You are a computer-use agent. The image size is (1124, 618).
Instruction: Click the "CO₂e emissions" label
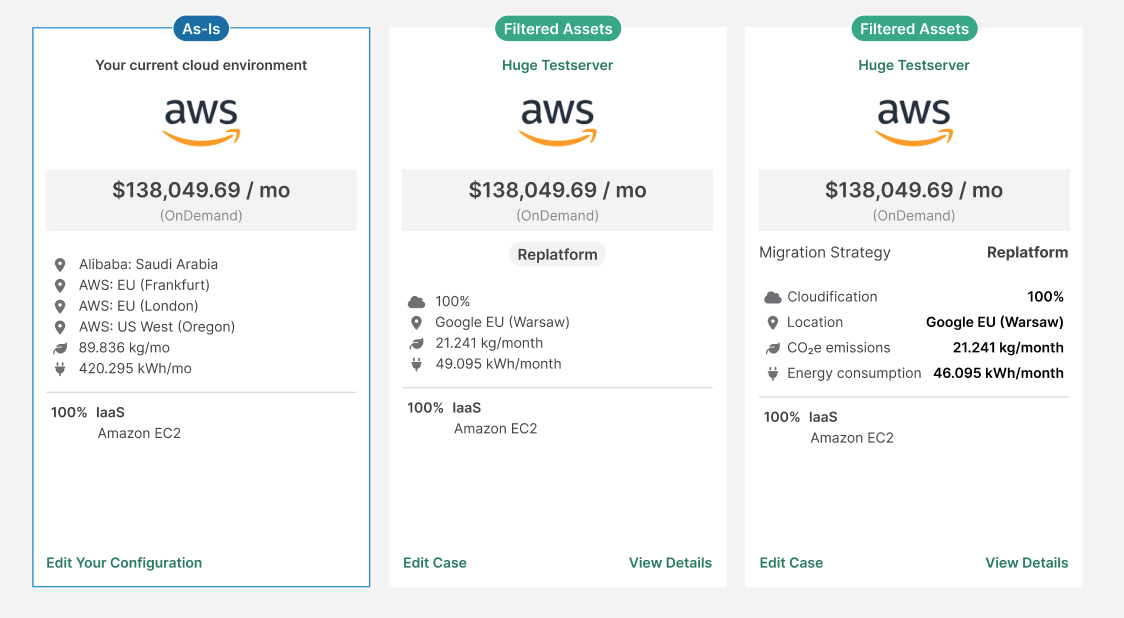click(839, 348)
